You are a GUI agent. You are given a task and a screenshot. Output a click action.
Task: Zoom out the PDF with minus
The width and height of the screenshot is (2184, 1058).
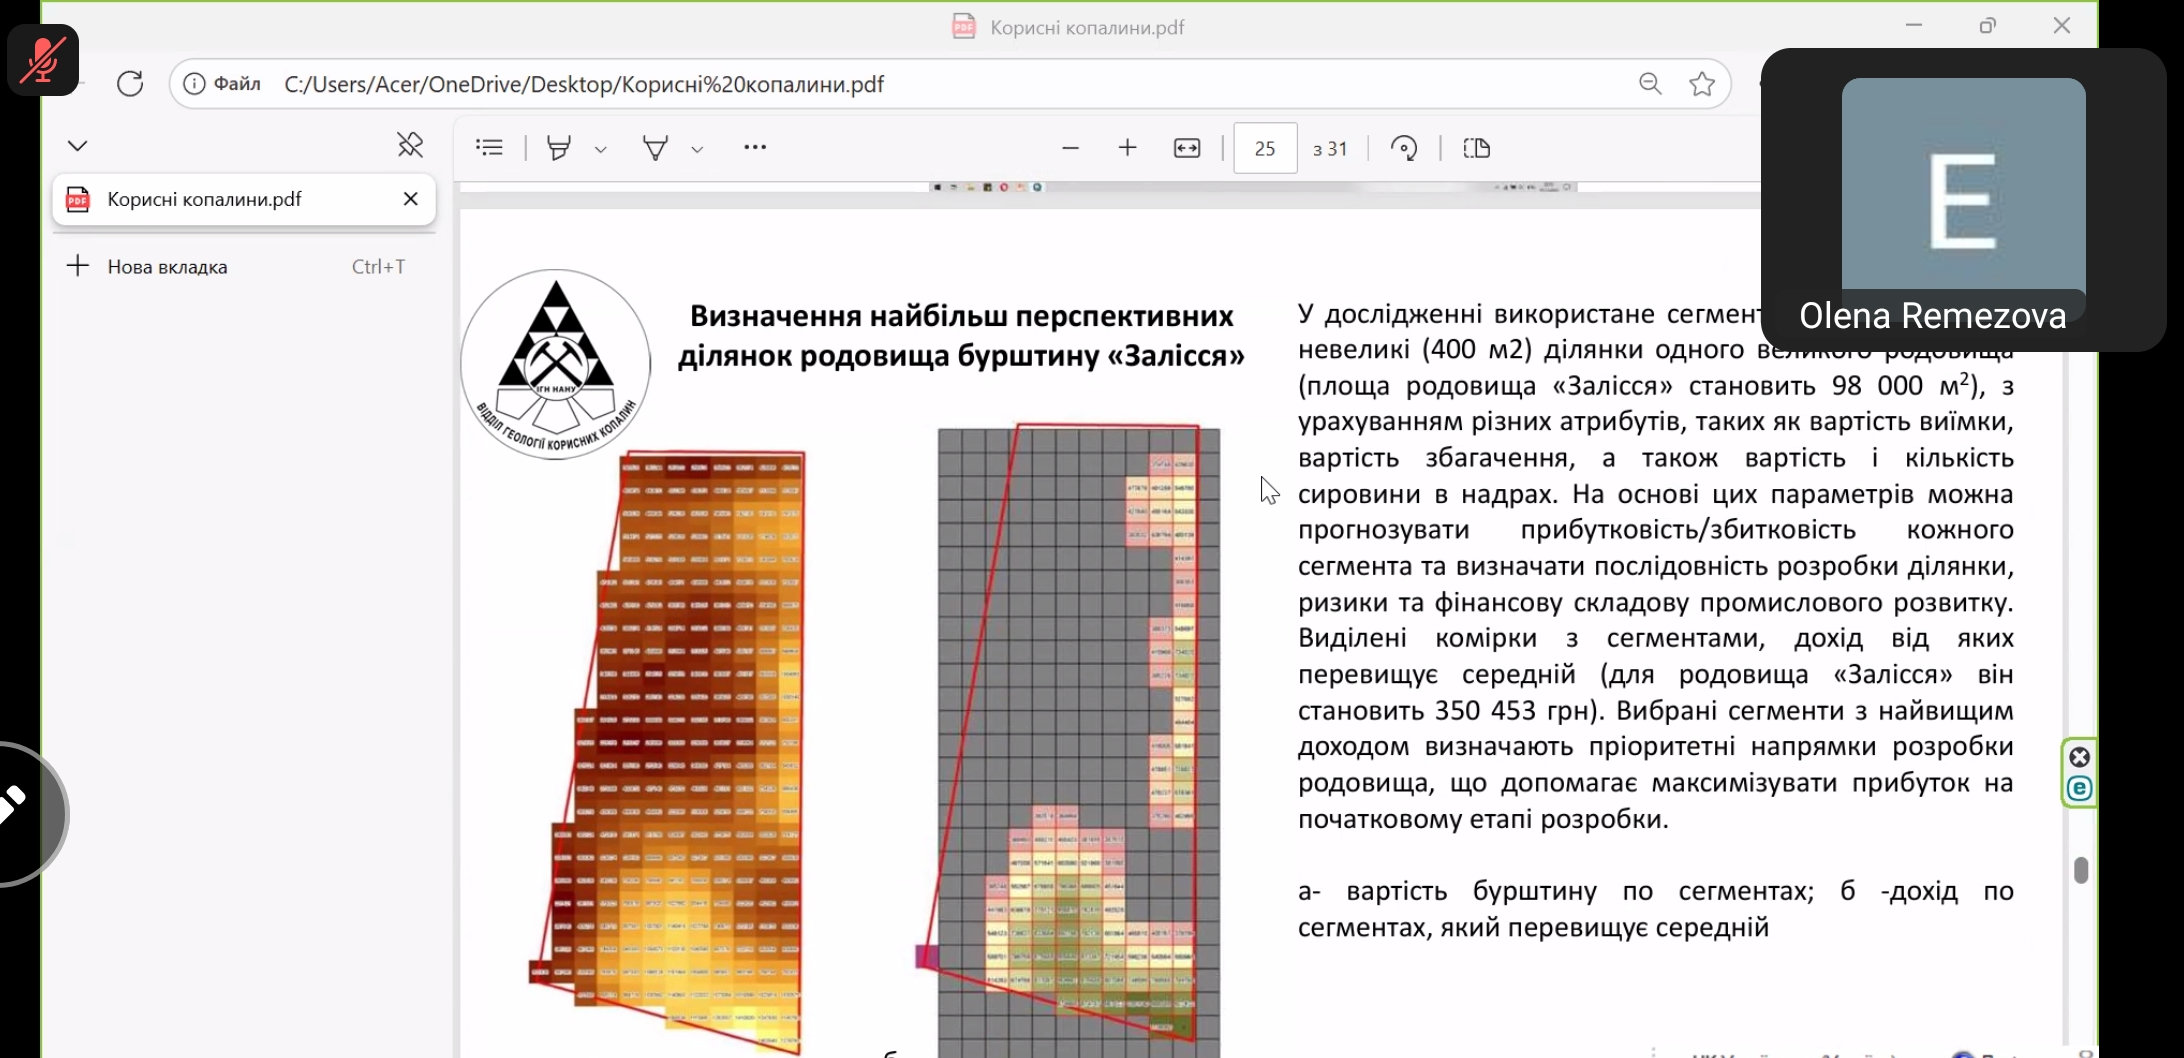click(1070, 148)
